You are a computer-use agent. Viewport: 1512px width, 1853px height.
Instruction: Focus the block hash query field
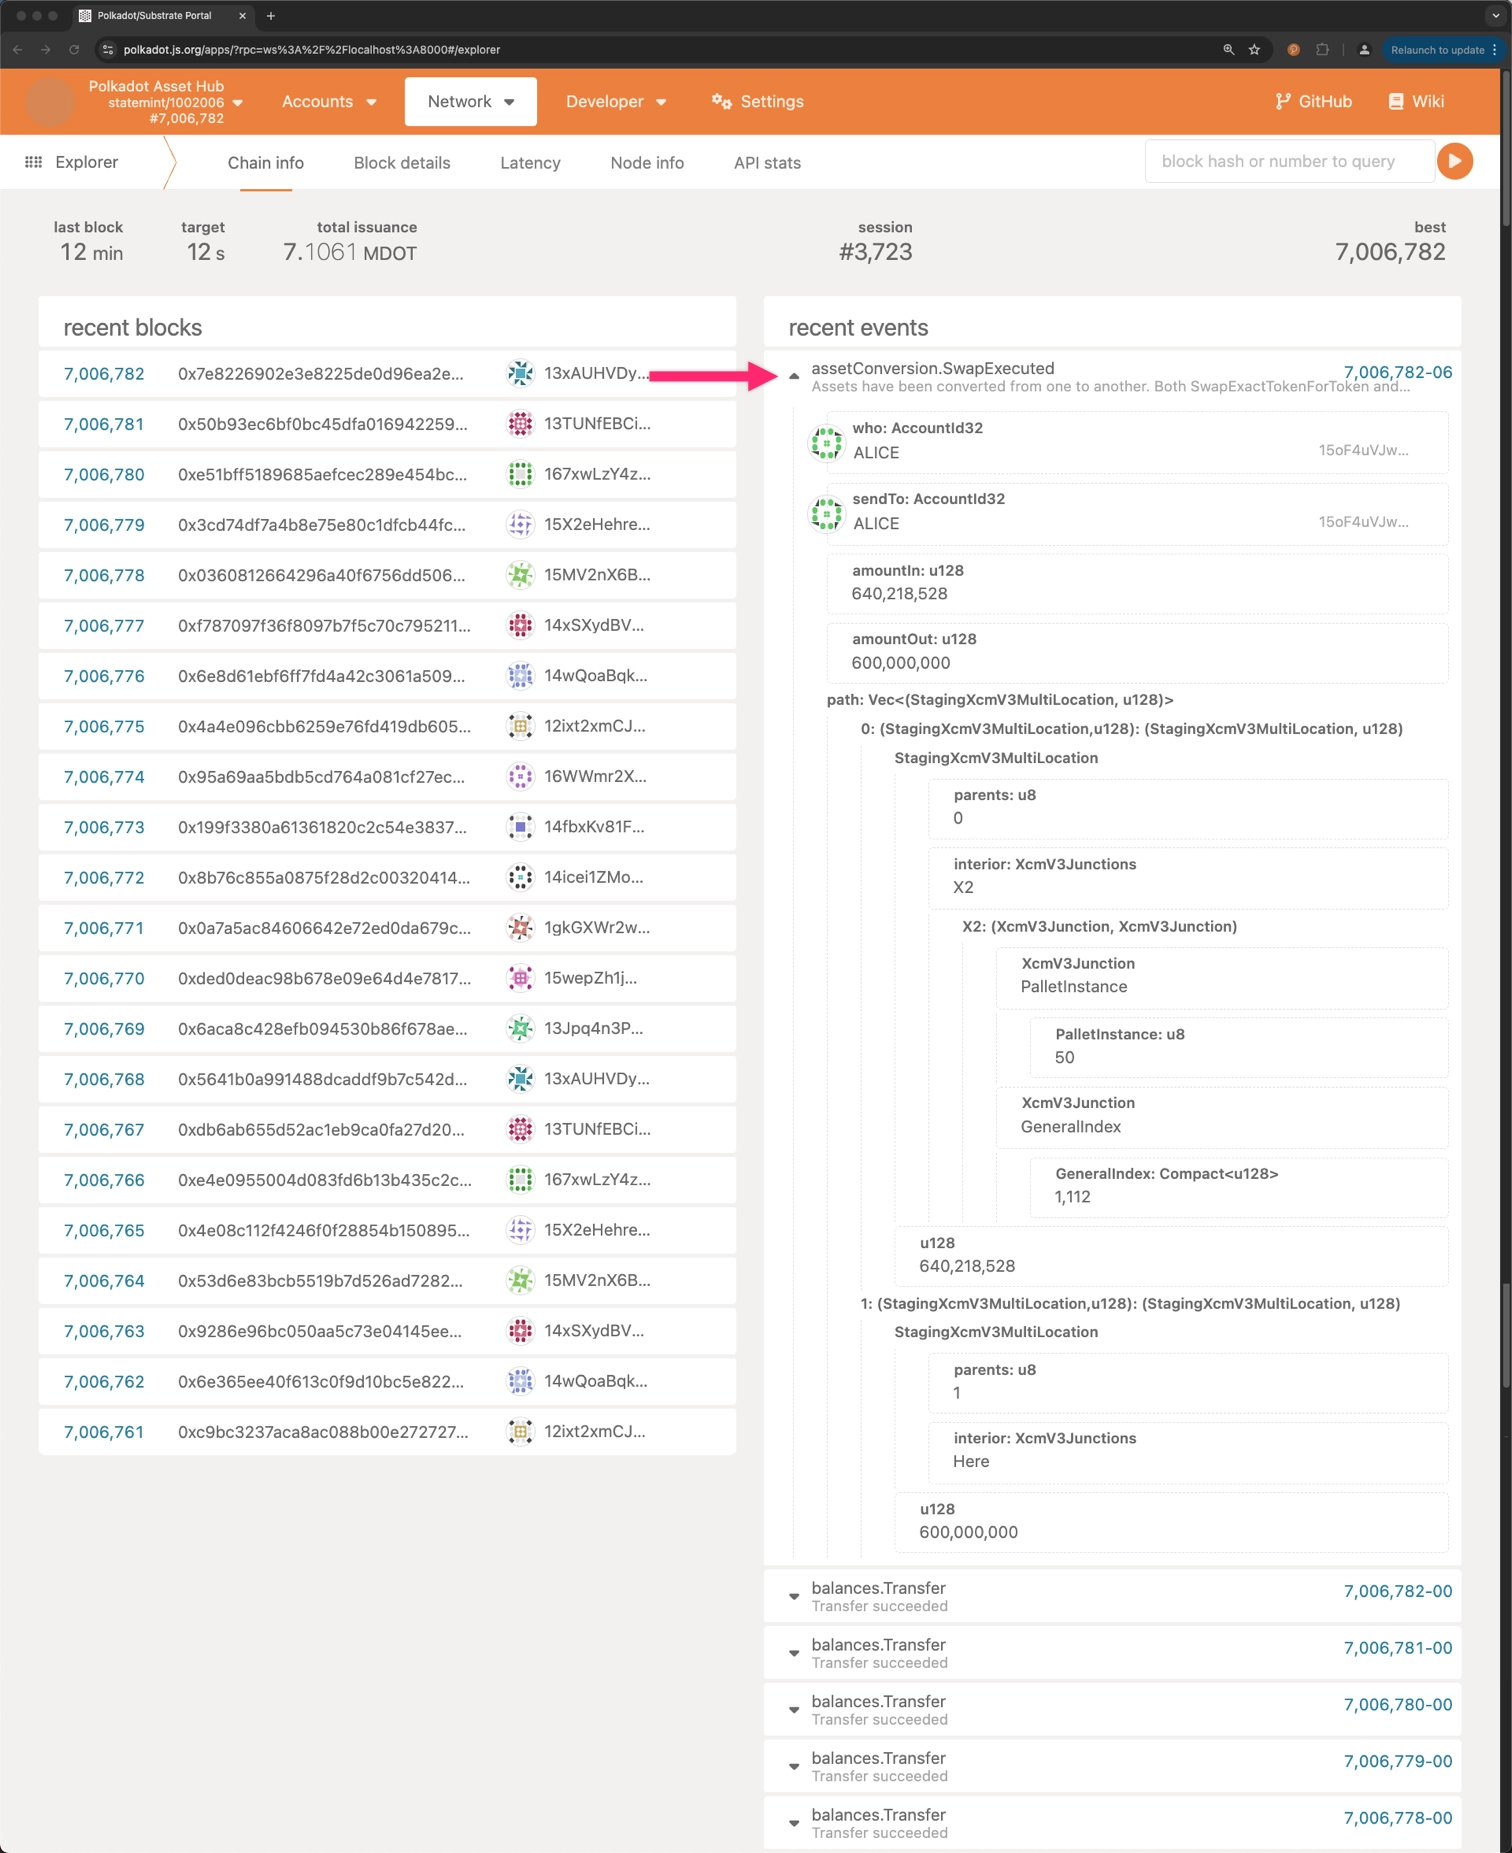[x=1288, y=161]
